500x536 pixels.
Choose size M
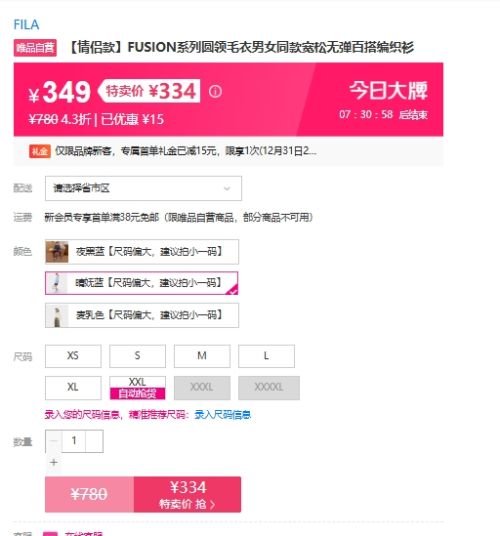202,356
